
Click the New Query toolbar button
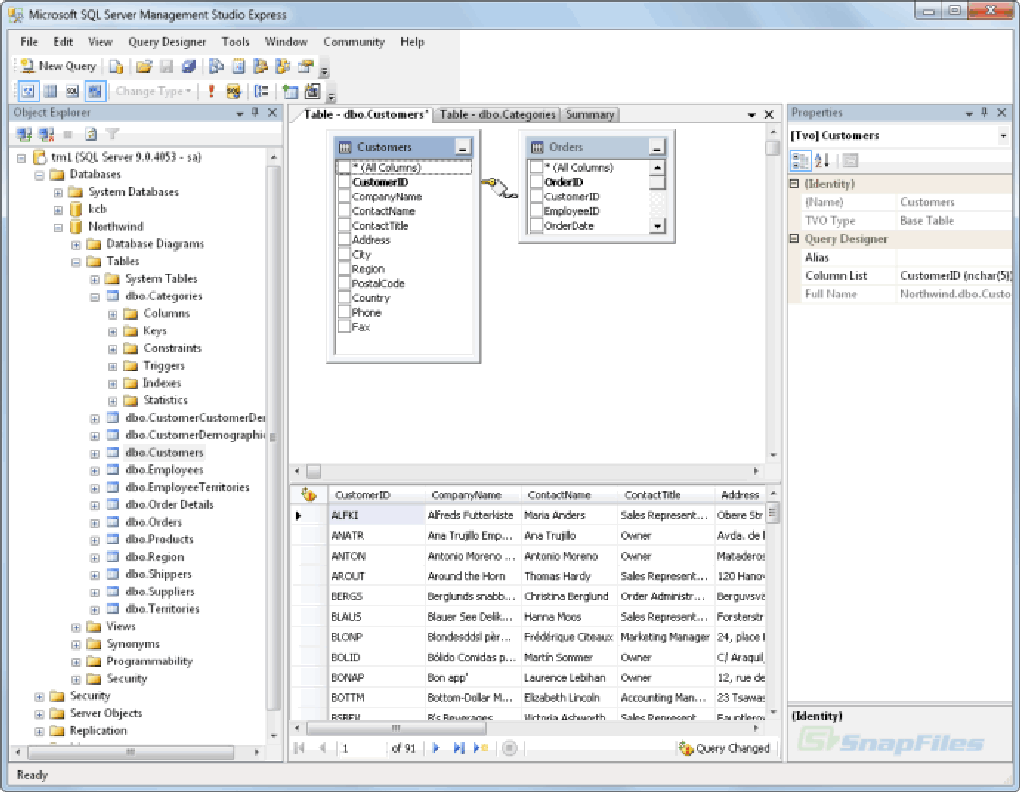tap(57, 66)
